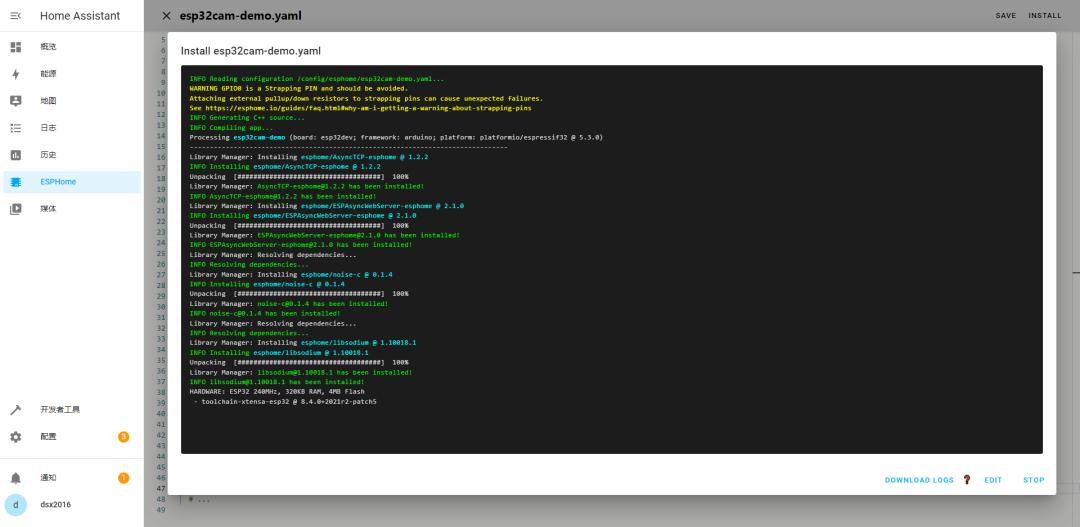Open the 概览 overview dashboard icon
Screen dimensions: 1080x527
(x=16, y=47)
